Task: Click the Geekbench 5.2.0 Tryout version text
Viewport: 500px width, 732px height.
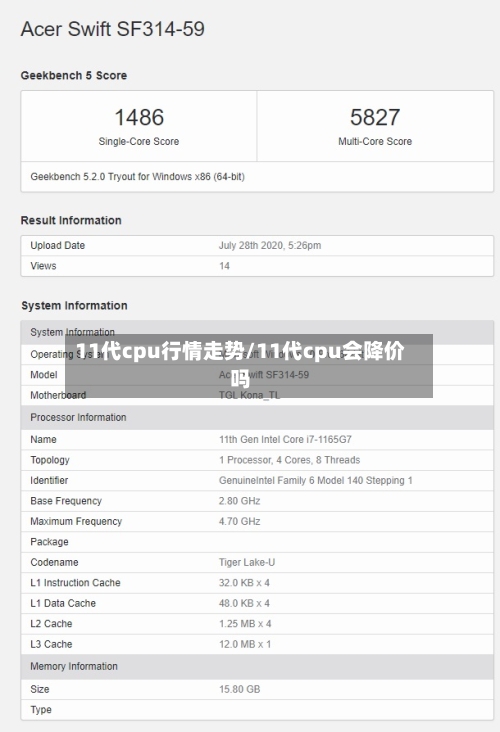Action: [x=138, y=176]
